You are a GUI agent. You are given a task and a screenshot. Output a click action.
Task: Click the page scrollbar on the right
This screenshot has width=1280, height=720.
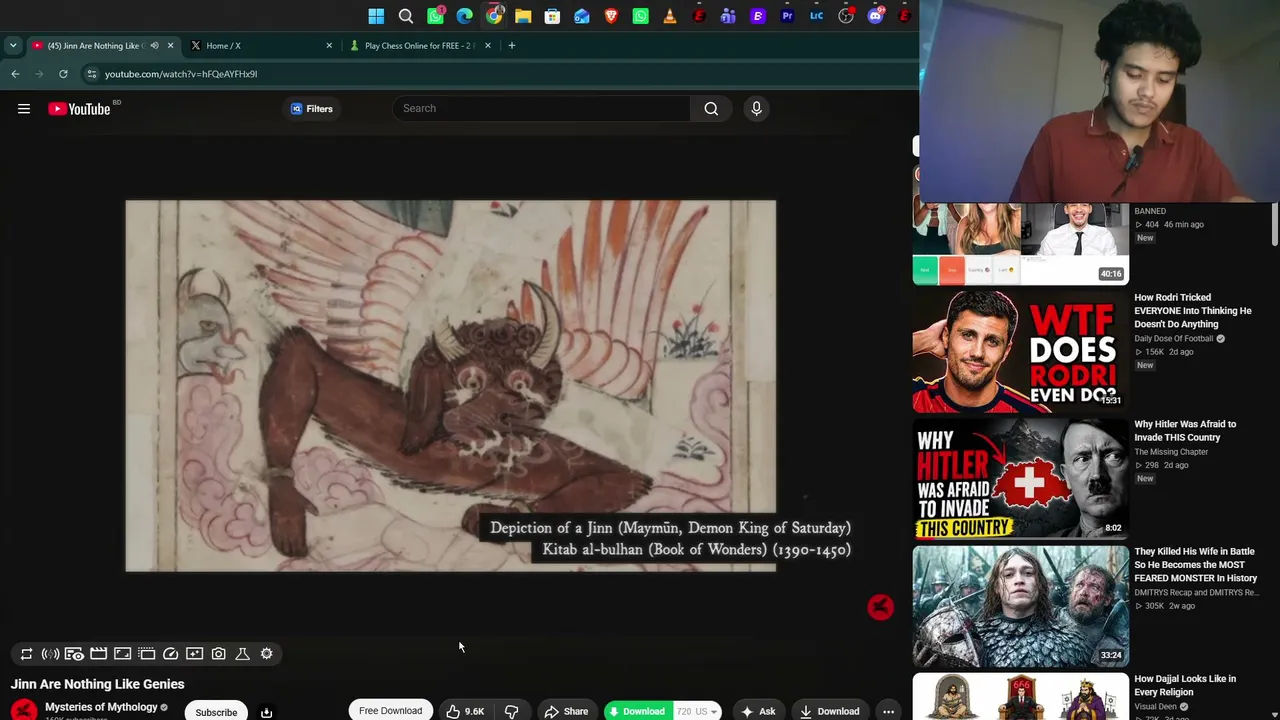(1274, 223)
